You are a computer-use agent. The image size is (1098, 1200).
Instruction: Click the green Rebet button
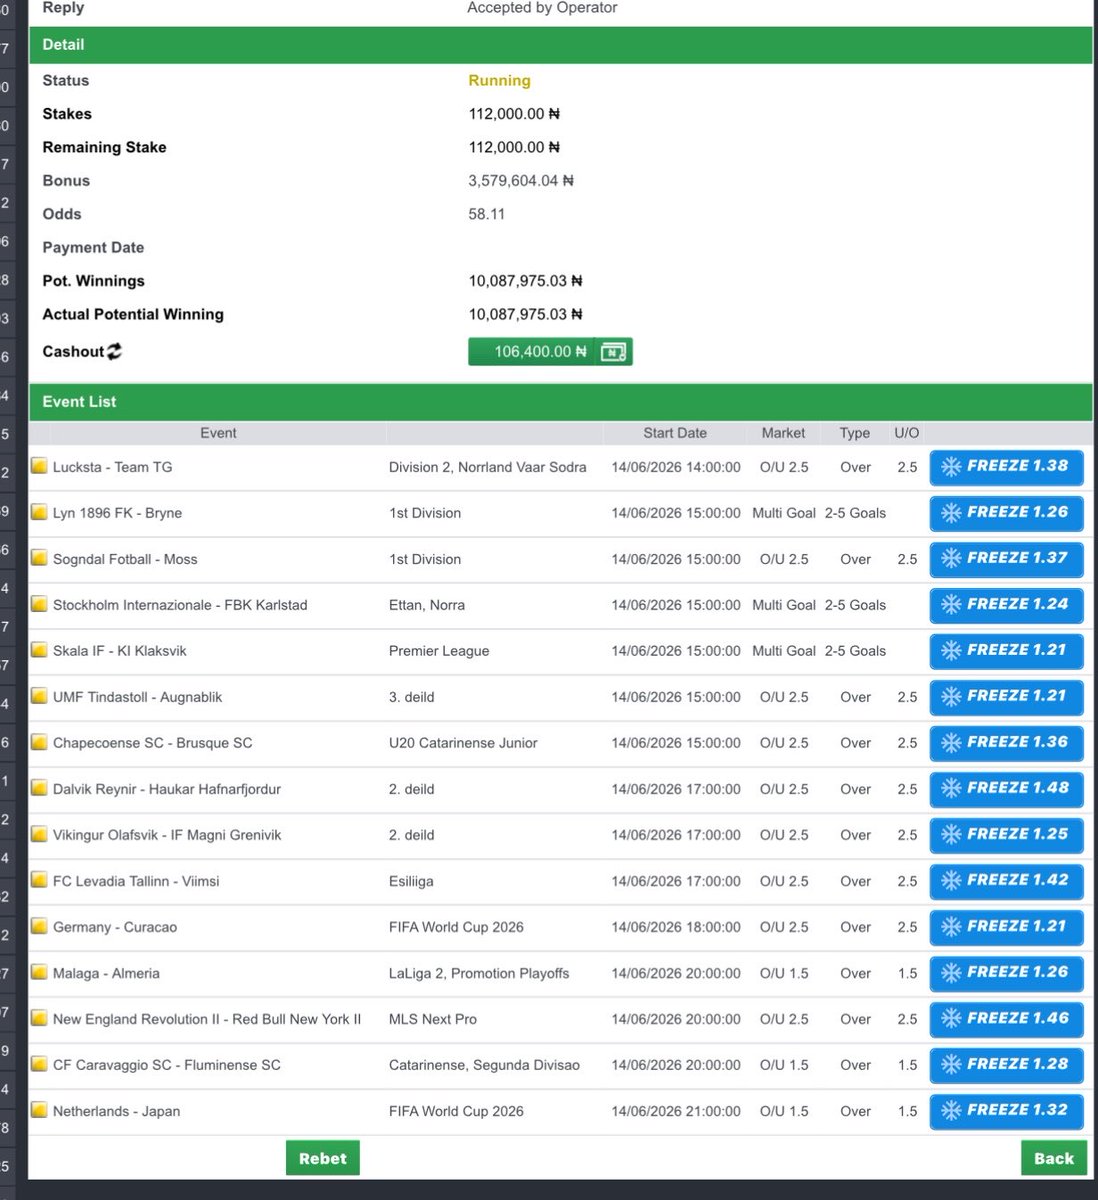point(322,1158)
